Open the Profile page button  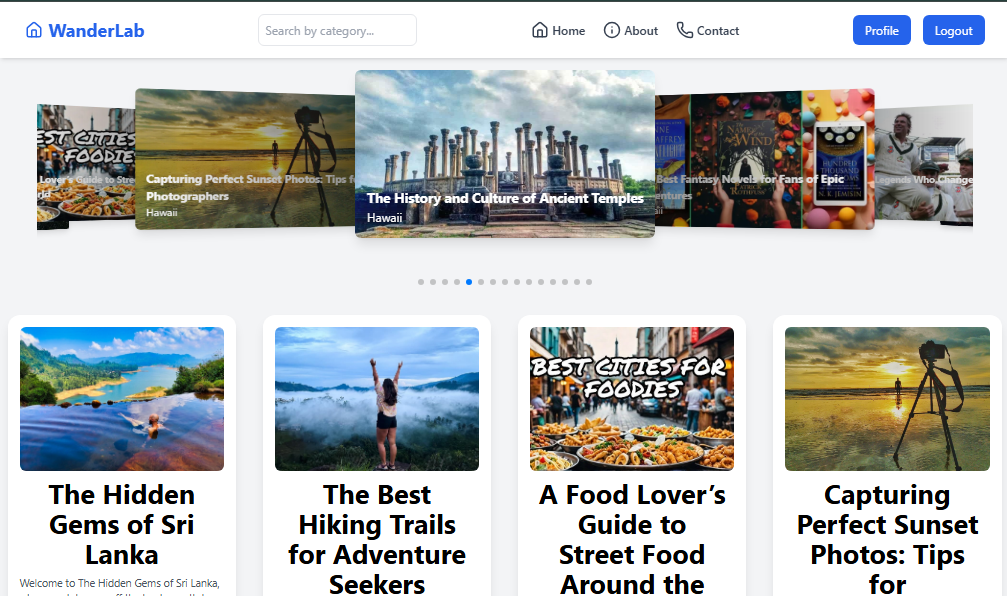click(881, 30)
